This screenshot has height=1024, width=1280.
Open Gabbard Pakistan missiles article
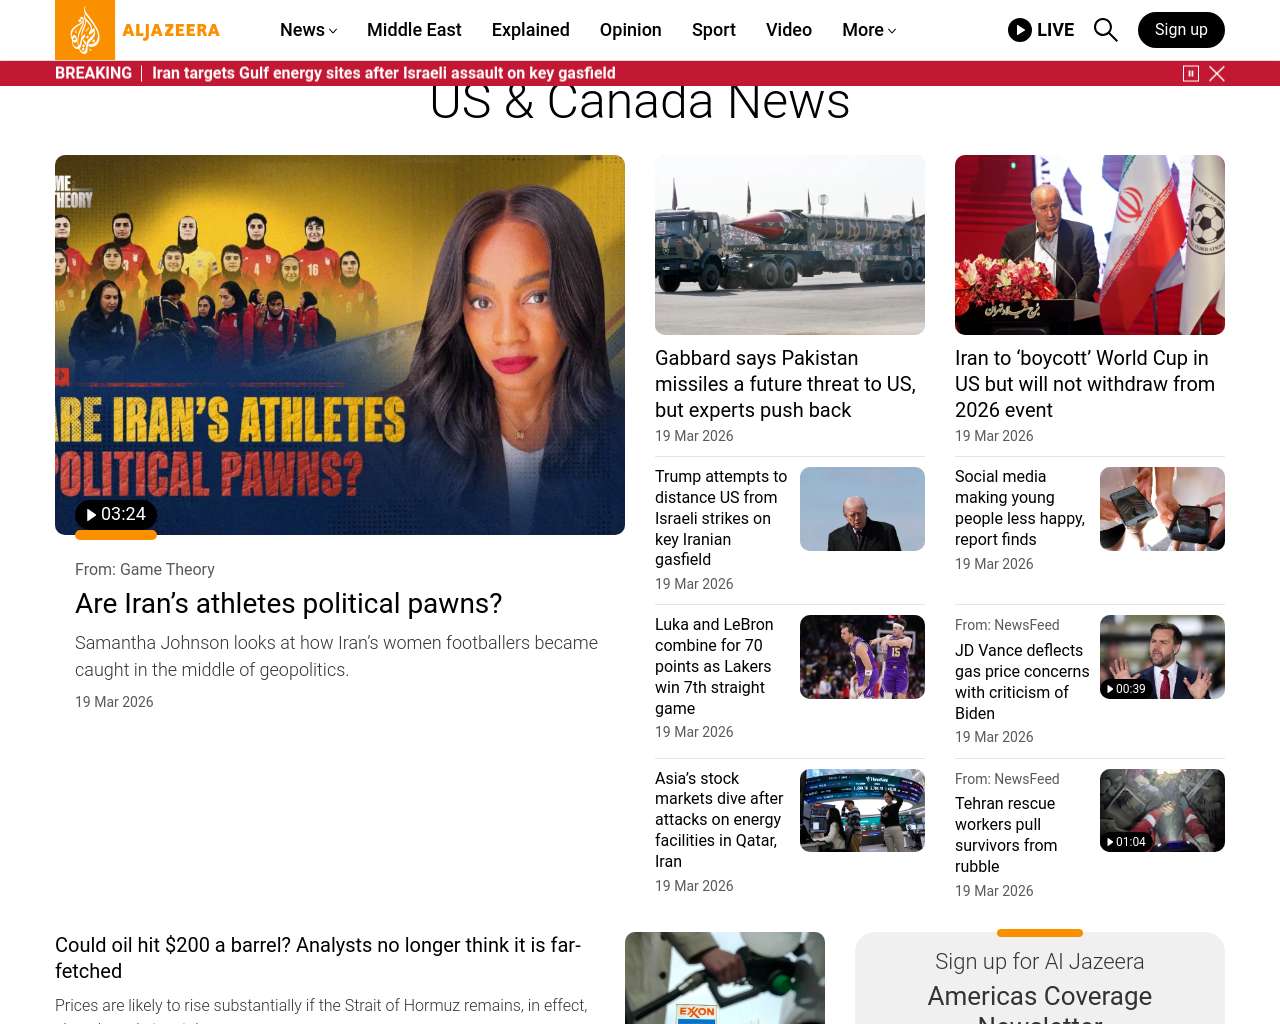(786, 384)
